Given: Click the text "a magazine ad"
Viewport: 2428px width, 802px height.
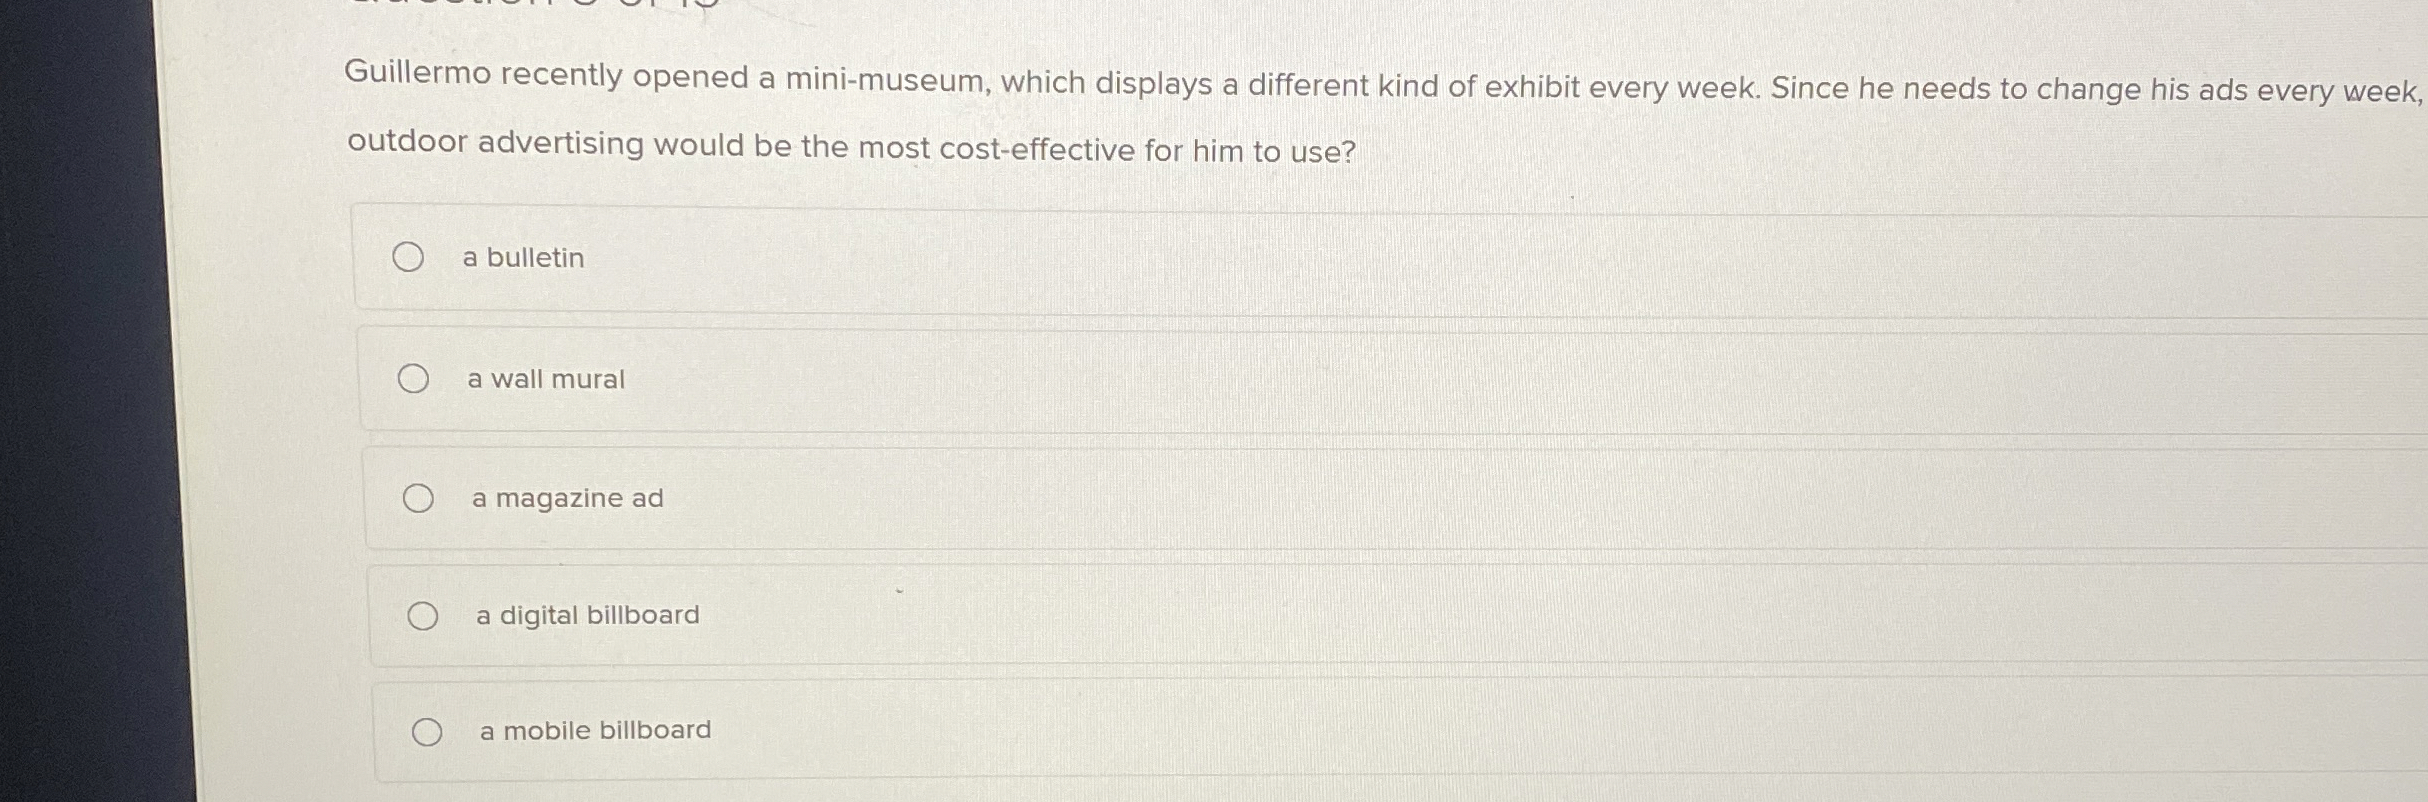Looking at the screenshot, I should [x=567, y=496].
